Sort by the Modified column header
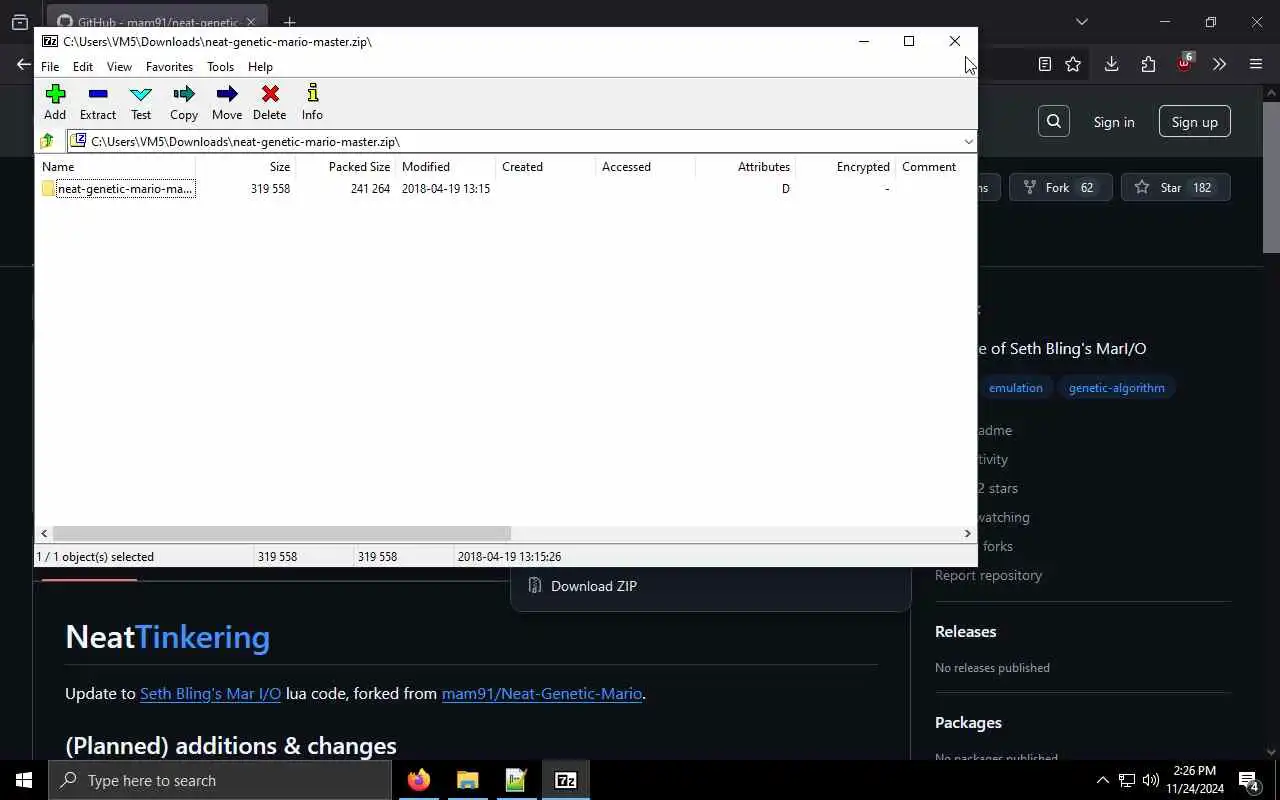 click(x=445, y=167)
